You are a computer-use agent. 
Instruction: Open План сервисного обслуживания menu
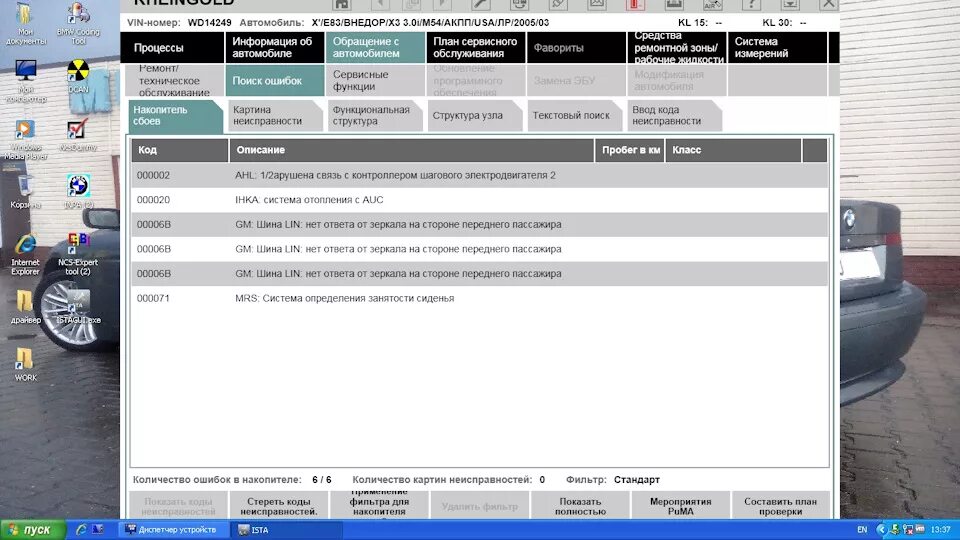(x=476, y=48)
